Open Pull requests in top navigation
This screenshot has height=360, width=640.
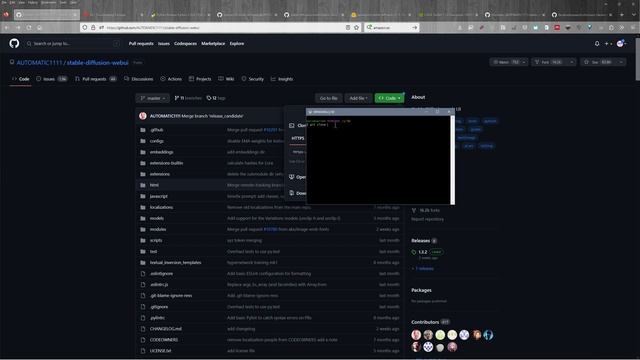tap(141, 43)
